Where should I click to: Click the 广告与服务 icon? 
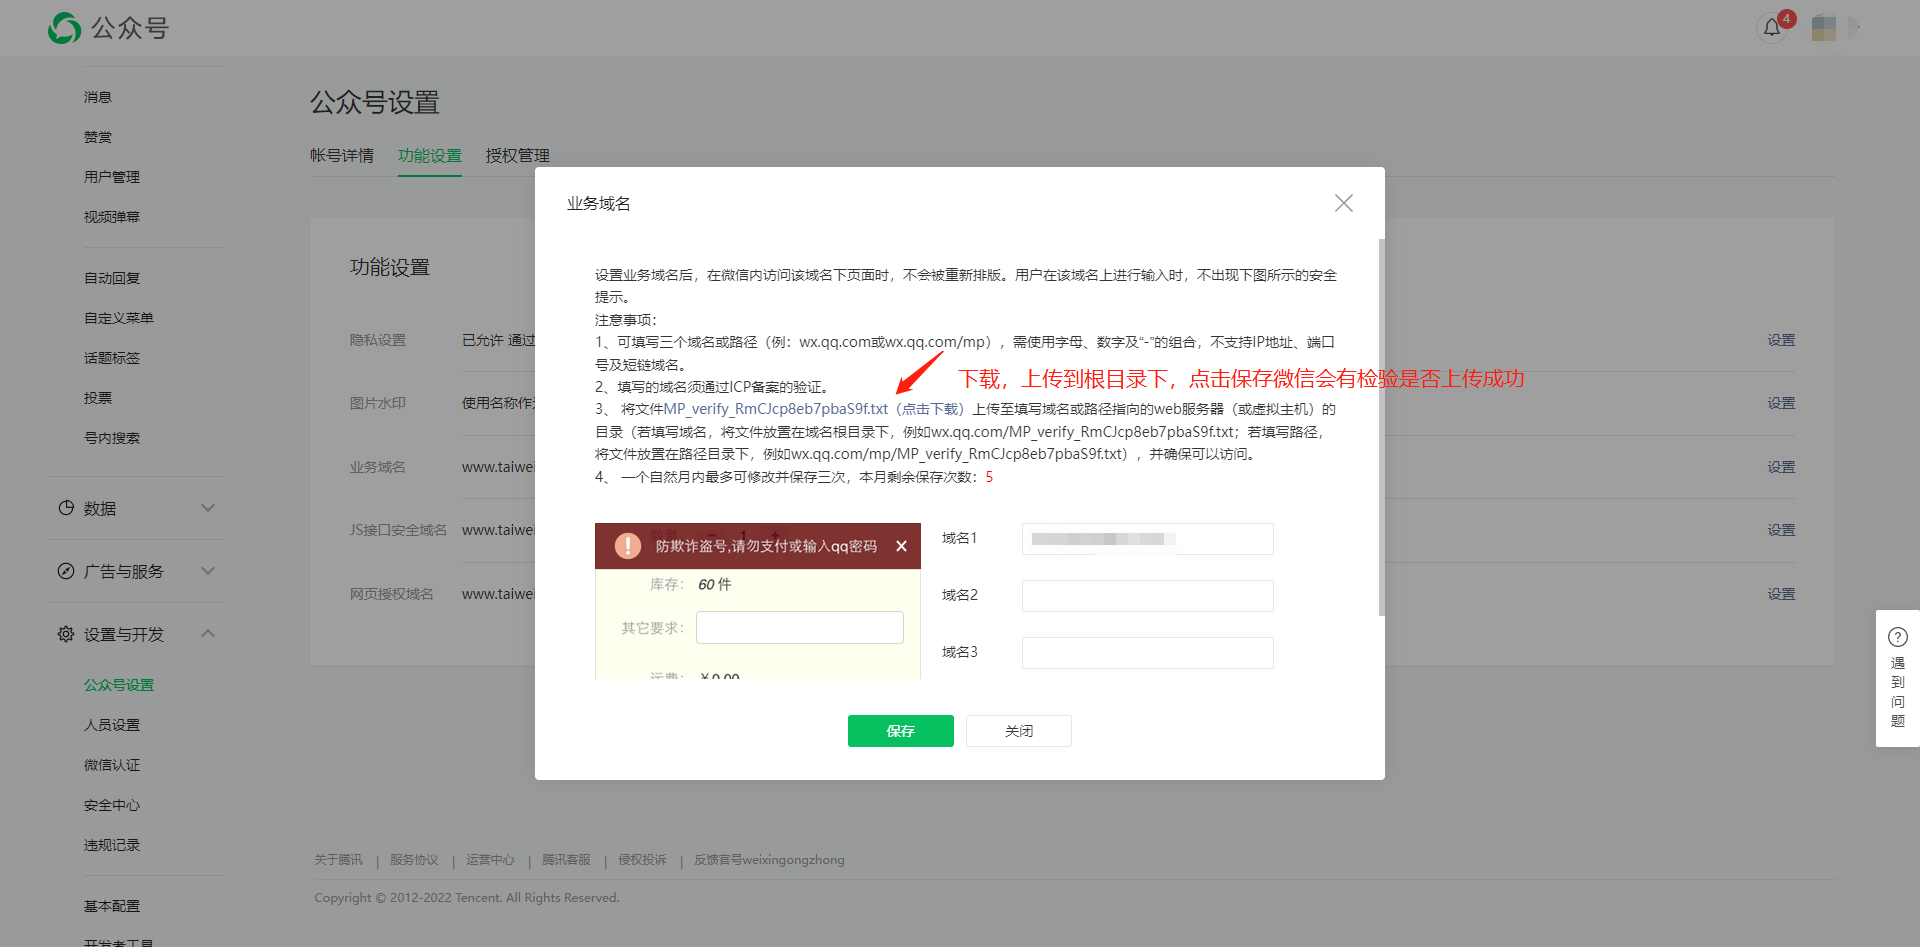tap(66, 571)
